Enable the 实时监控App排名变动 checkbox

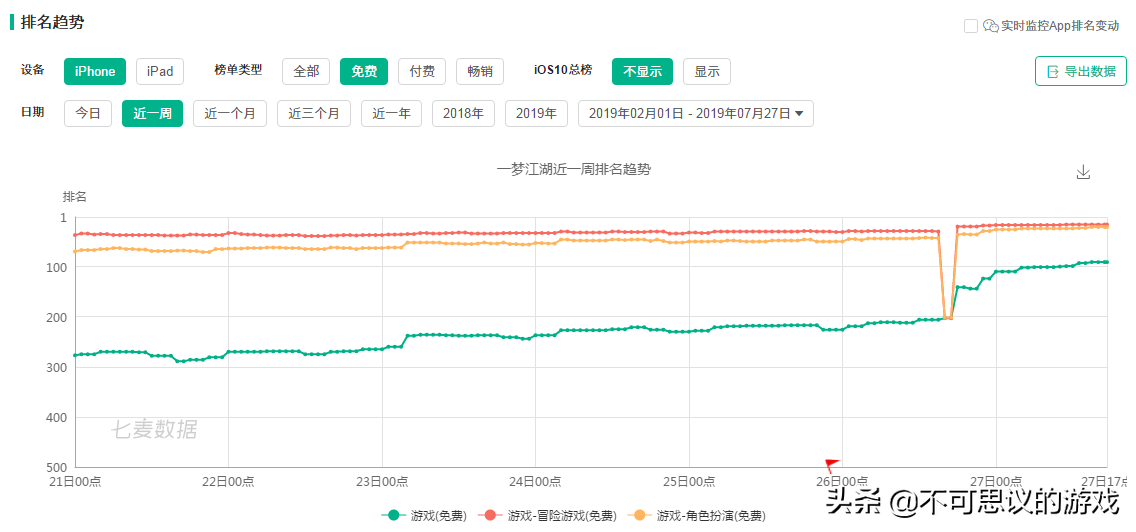click(970, 26)
